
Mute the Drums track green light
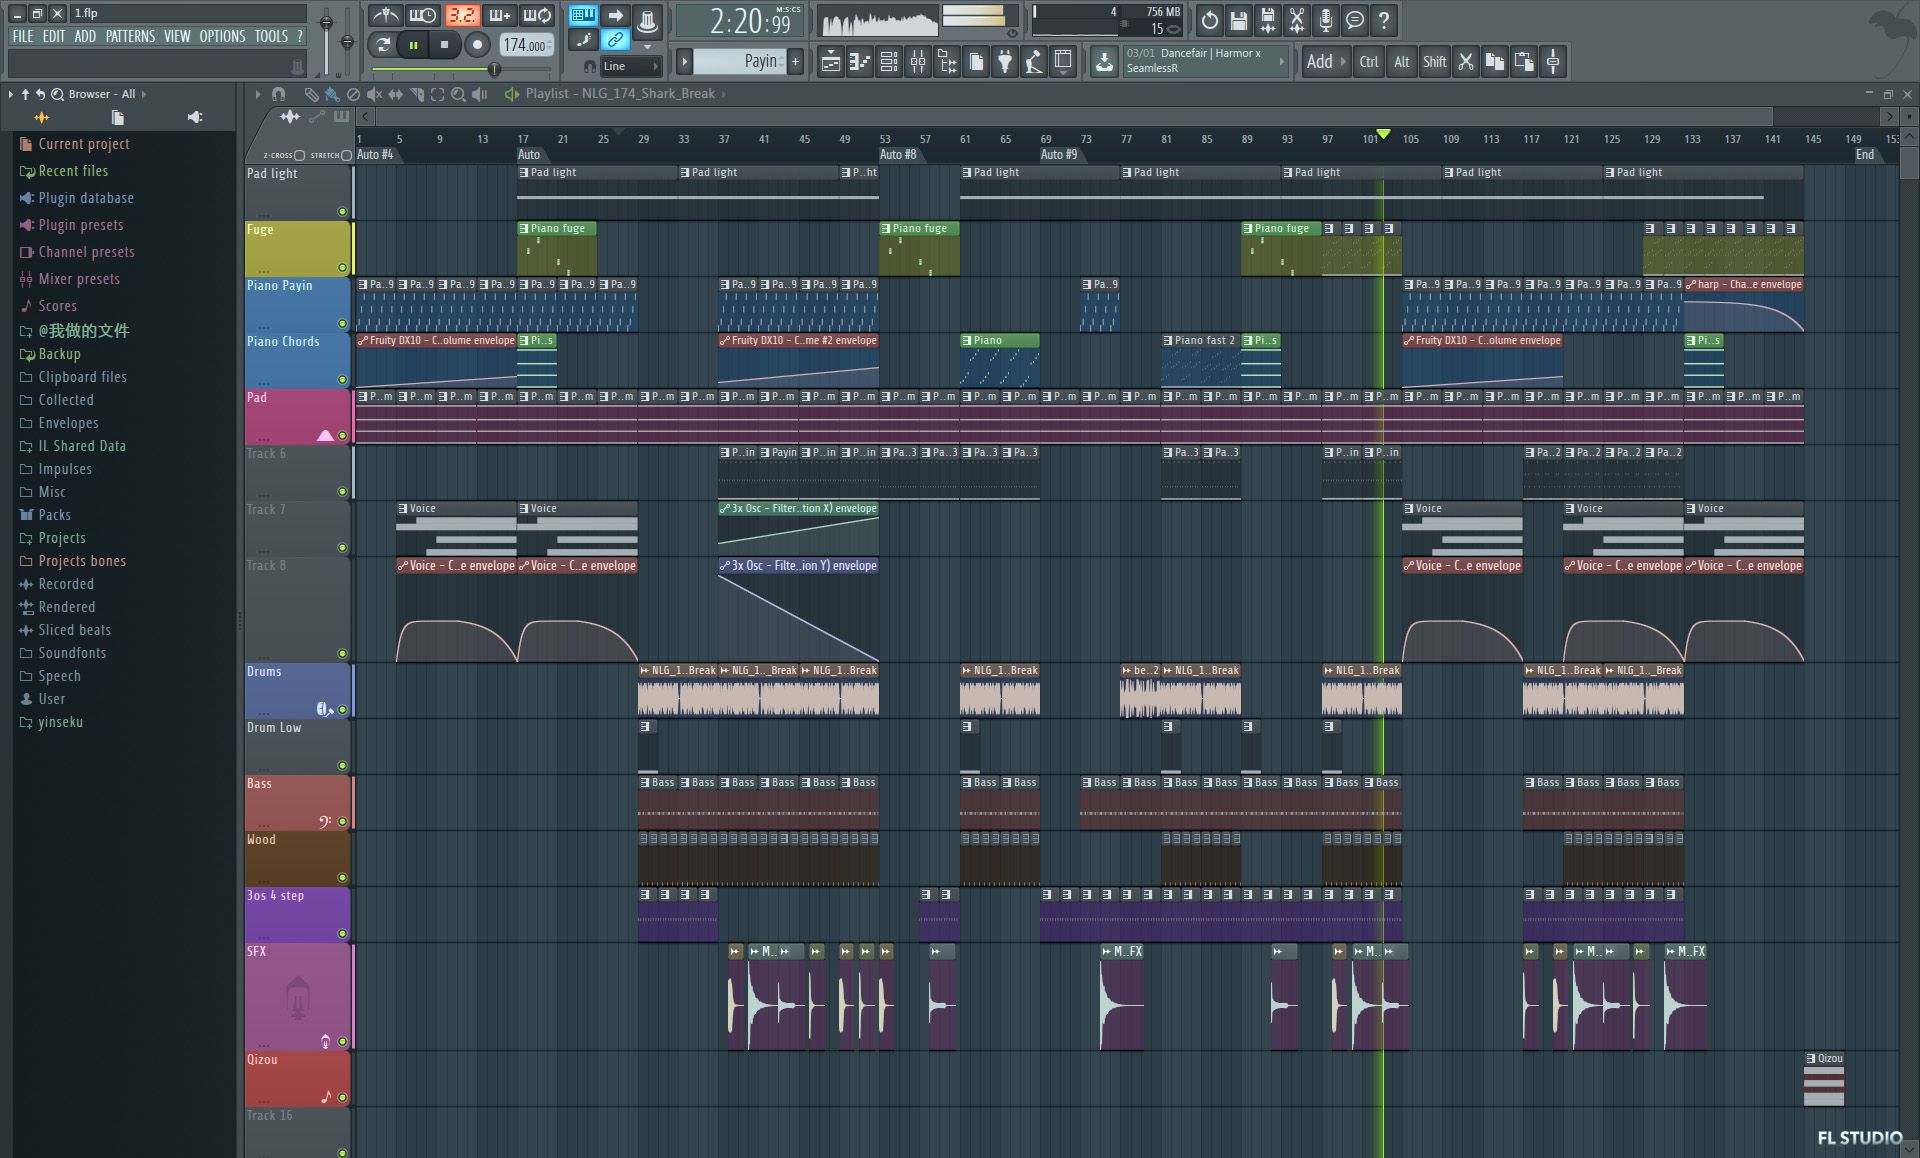[342, 710]
